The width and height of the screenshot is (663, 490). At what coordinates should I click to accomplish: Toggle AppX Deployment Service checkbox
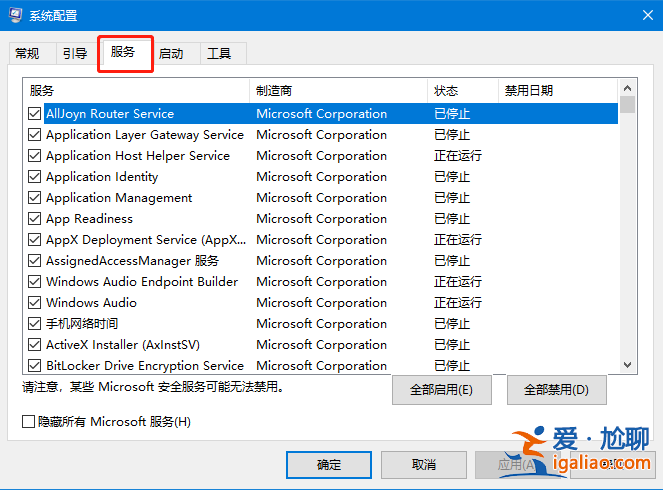tap(34, 240)
